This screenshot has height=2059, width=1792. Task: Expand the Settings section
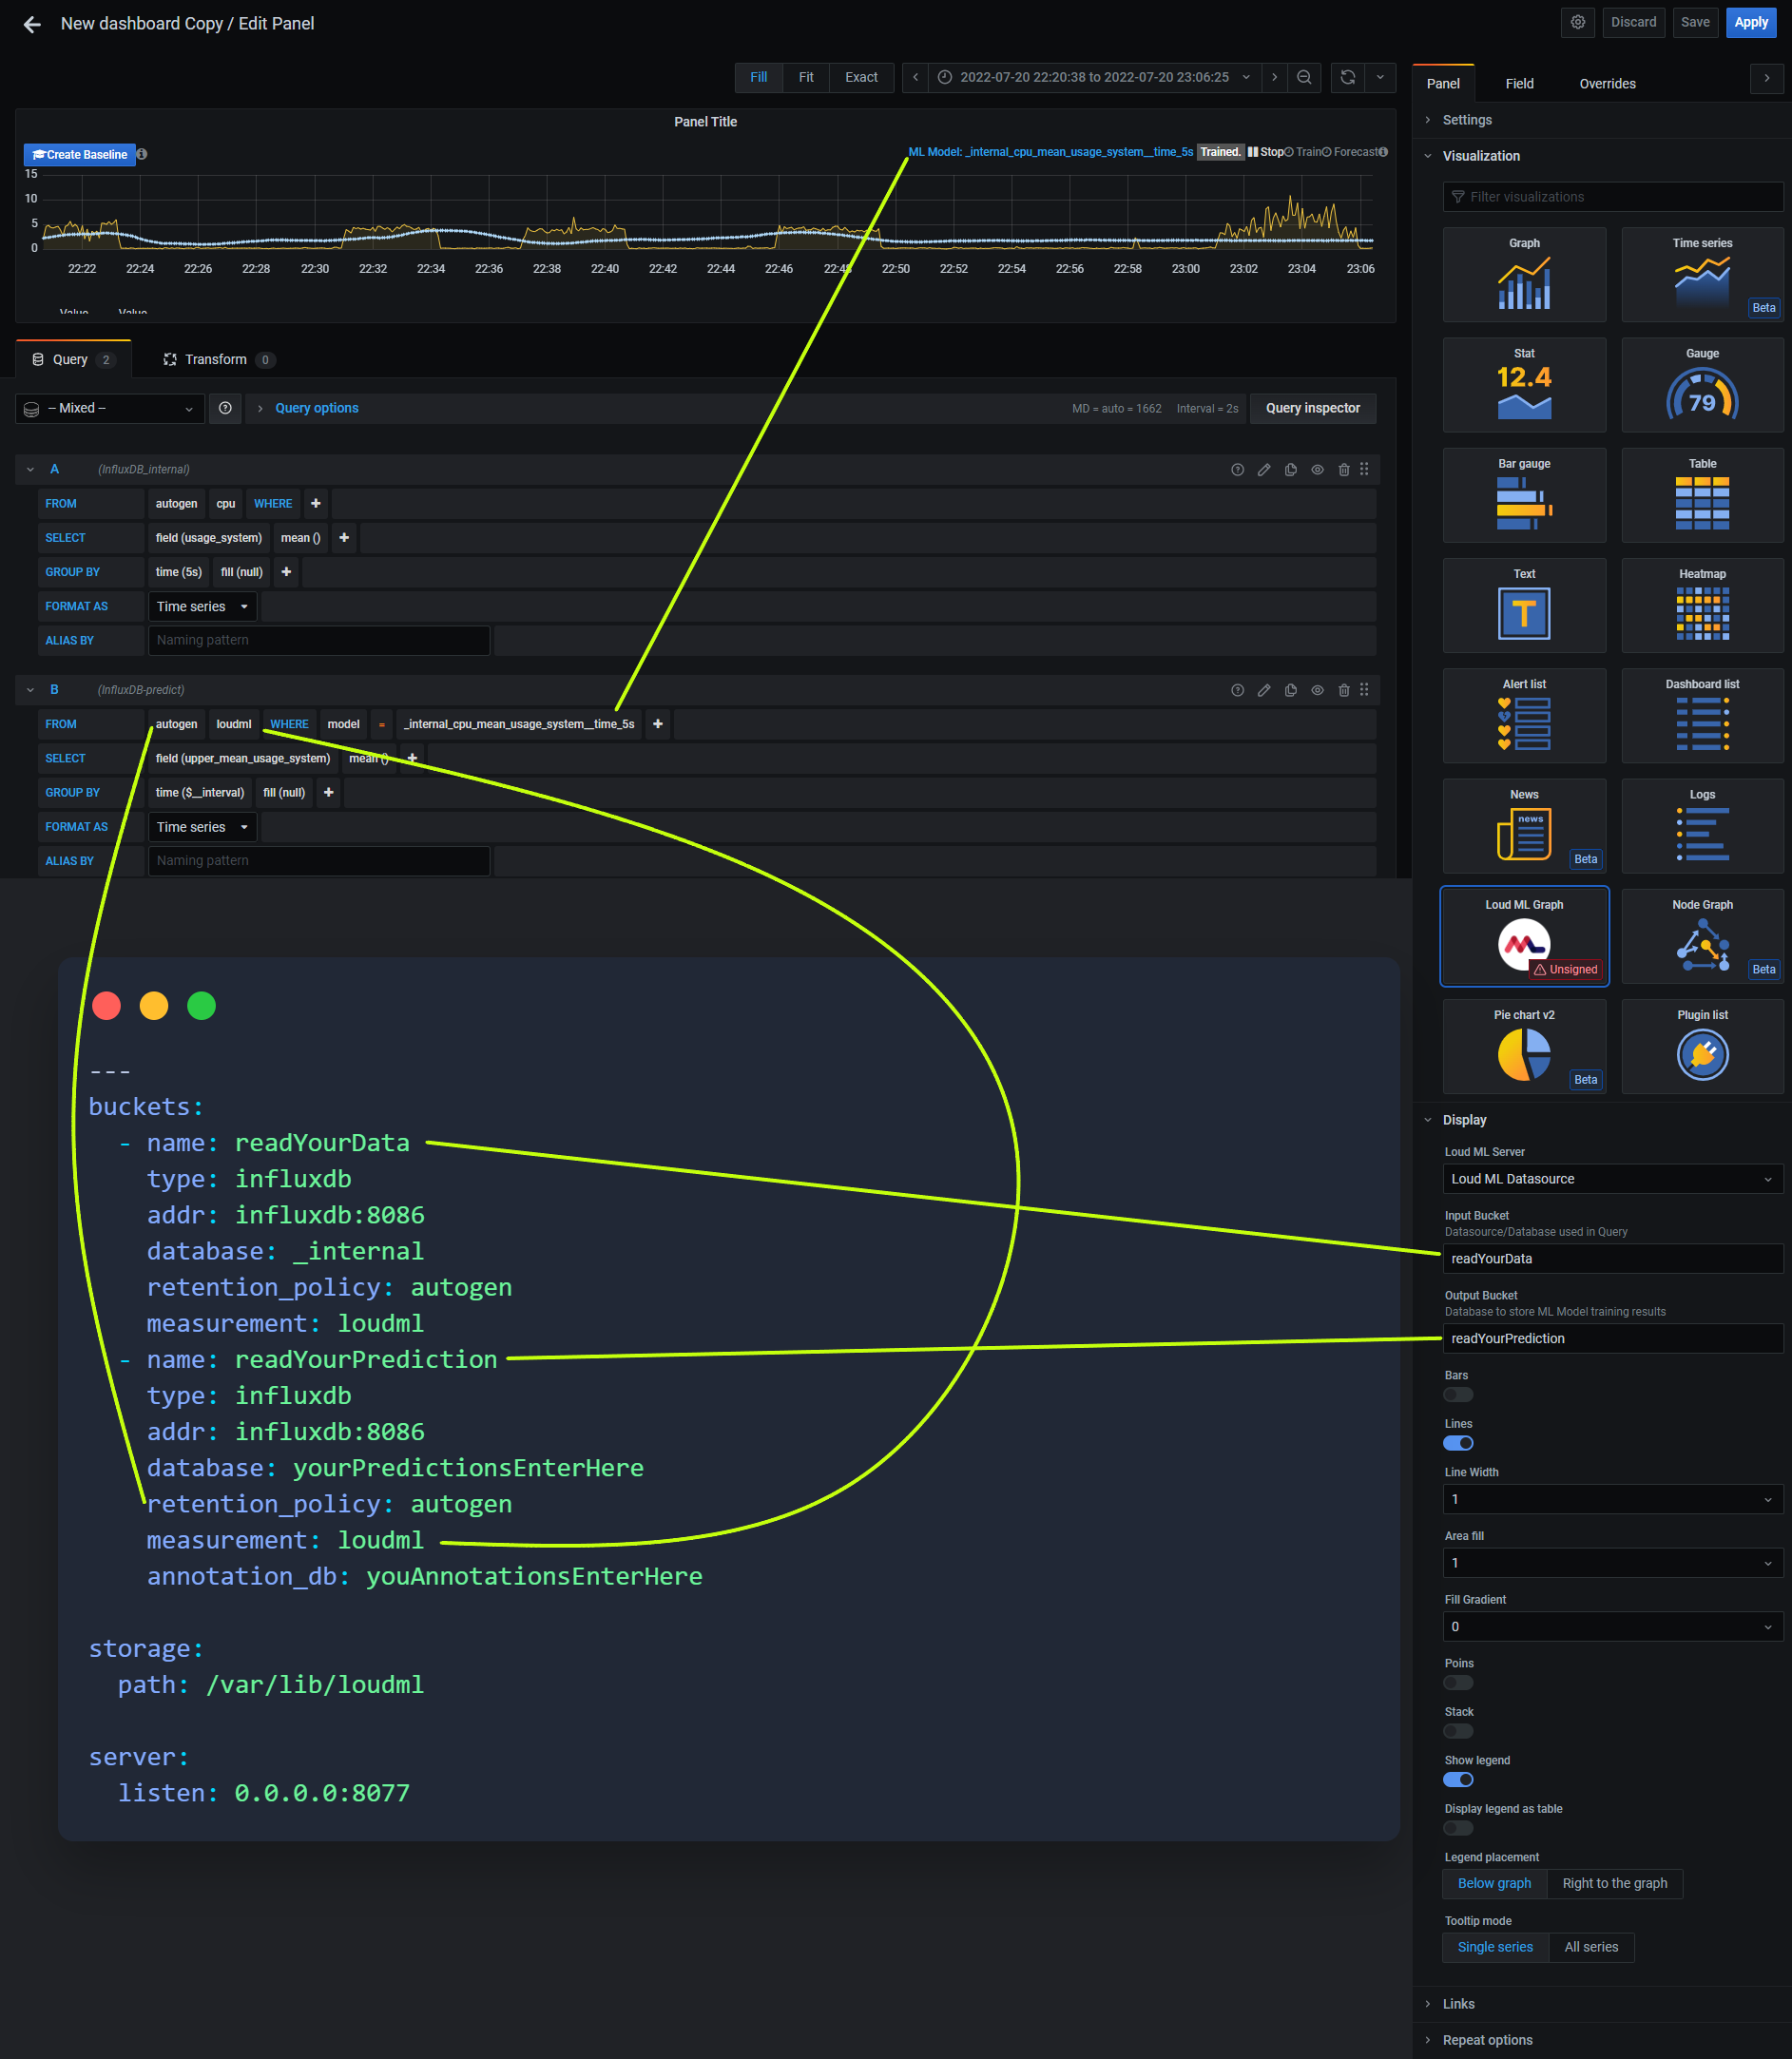coord(1467,119)
